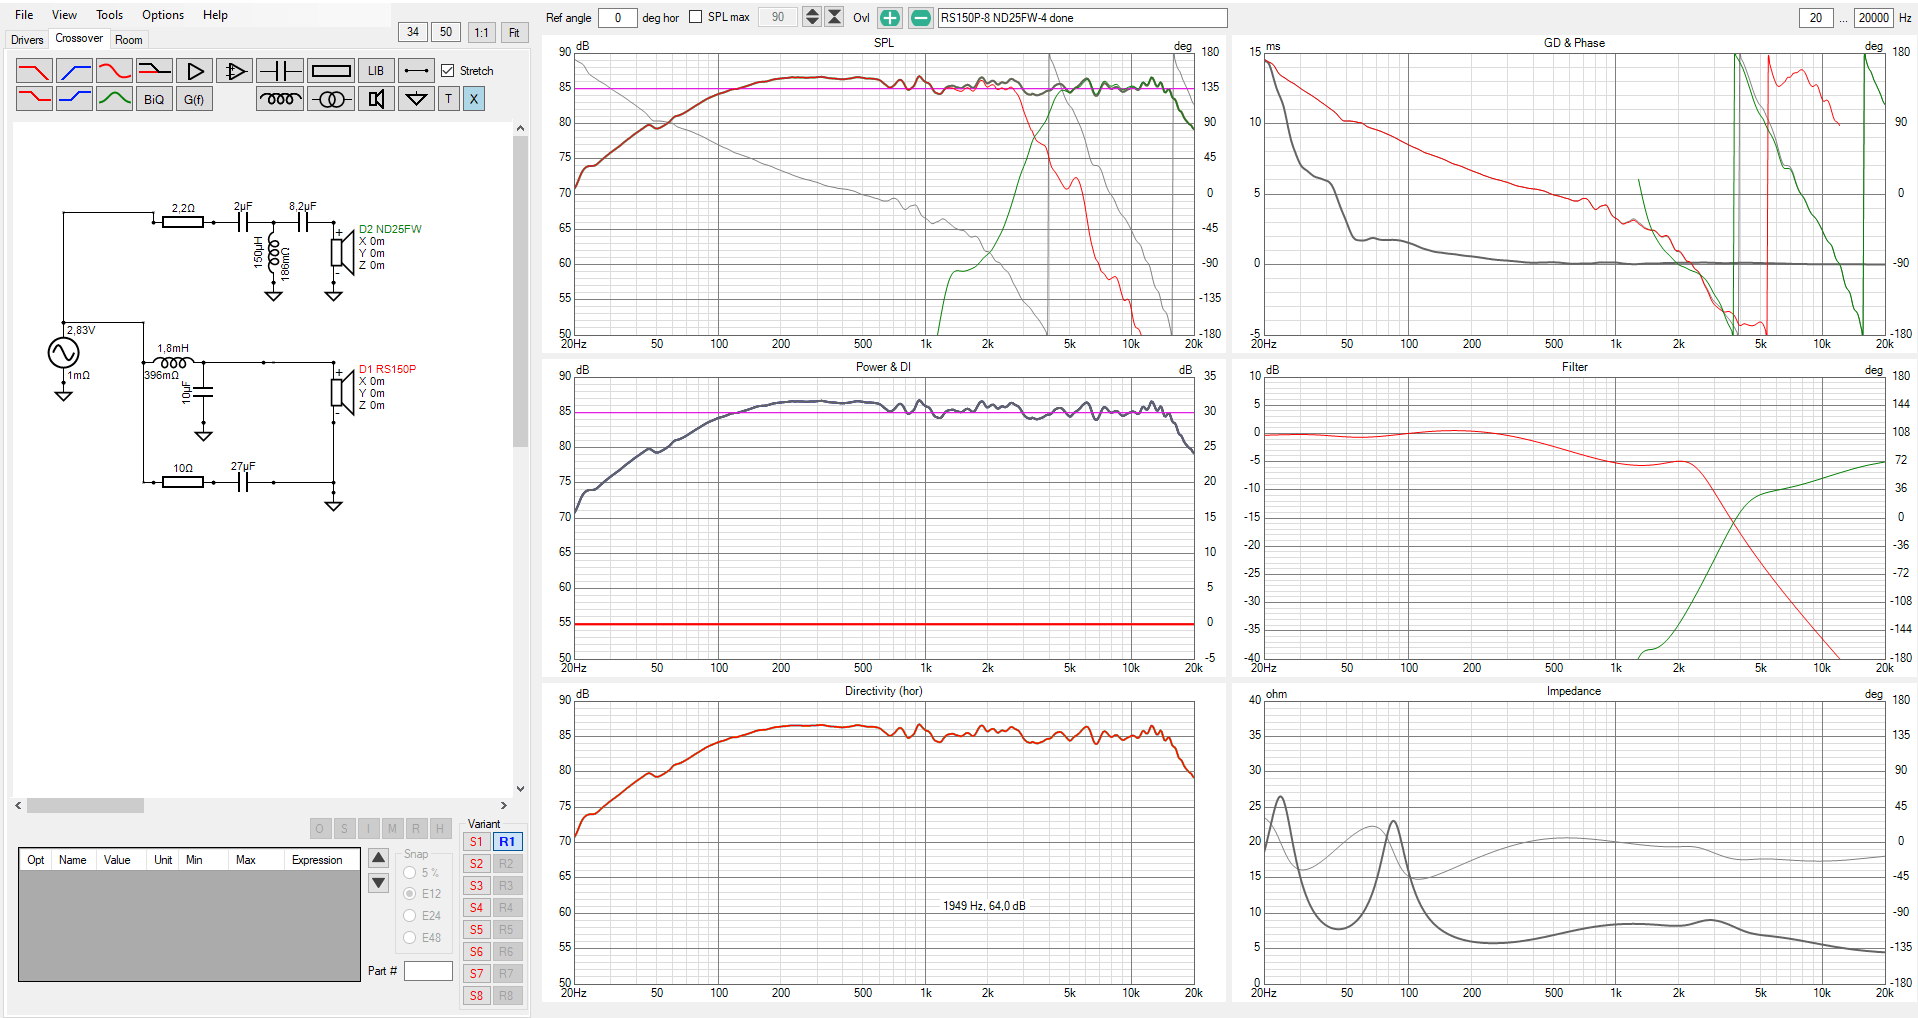Image resolution: width=1918 pixels, height=1018 pixels.
Task: Select variant S2 button
Action: point(477,864)
